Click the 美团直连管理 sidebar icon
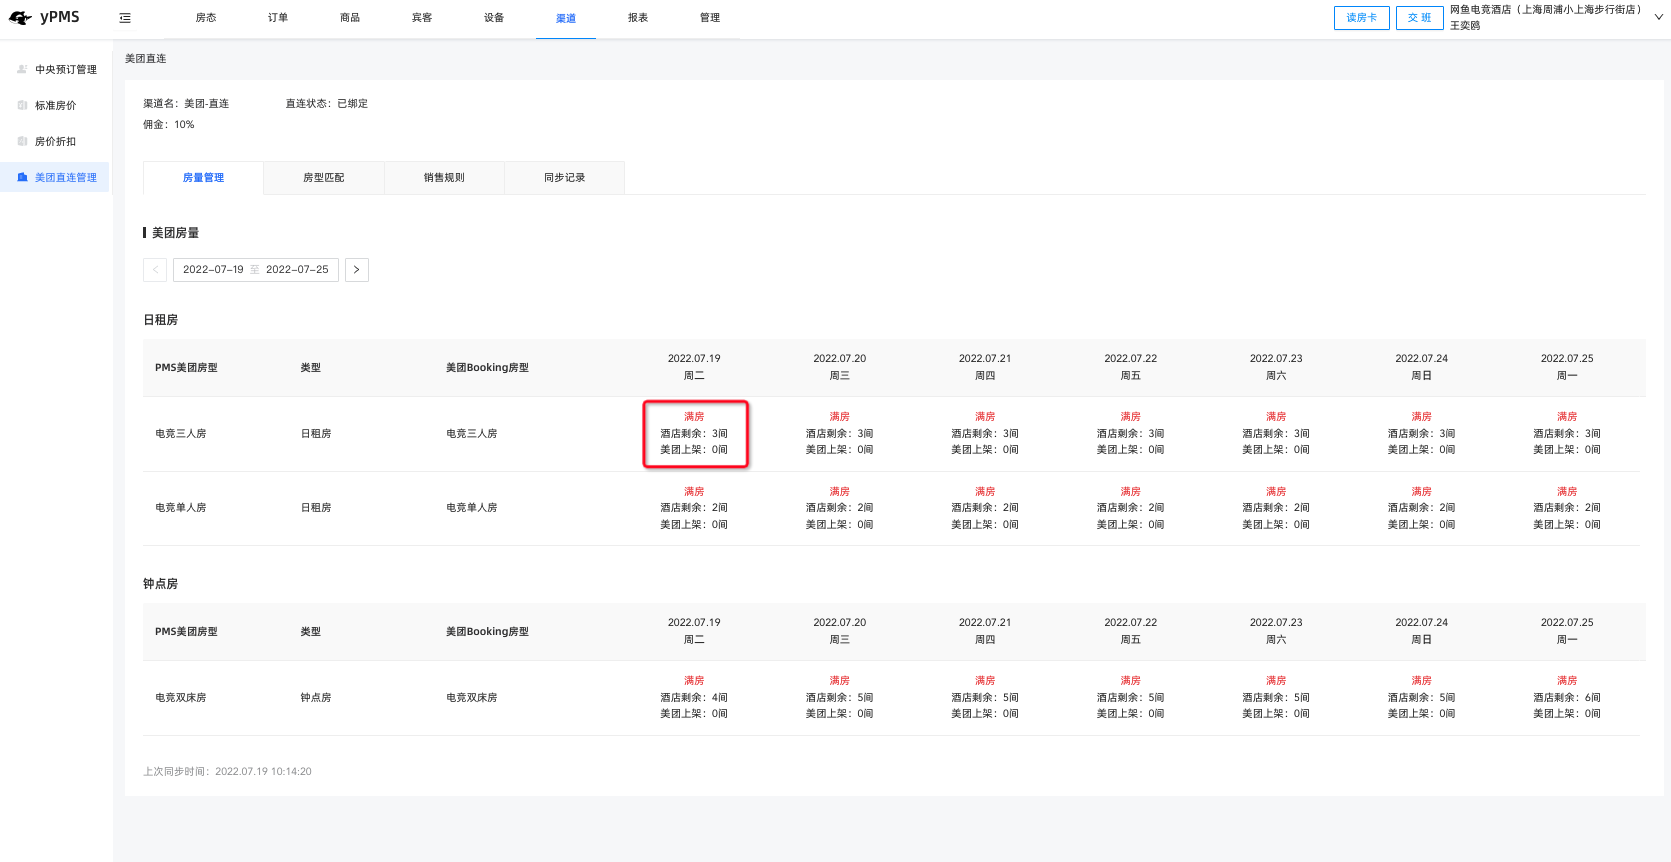 pos(22,177)
